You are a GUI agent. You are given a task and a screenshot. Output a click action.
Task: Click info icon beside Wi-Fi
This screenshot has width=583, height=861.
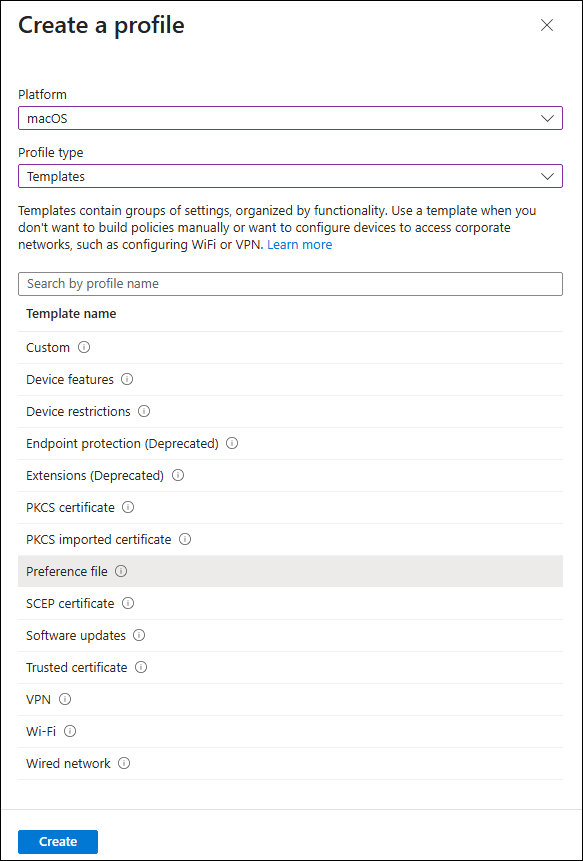coord(70,731)
